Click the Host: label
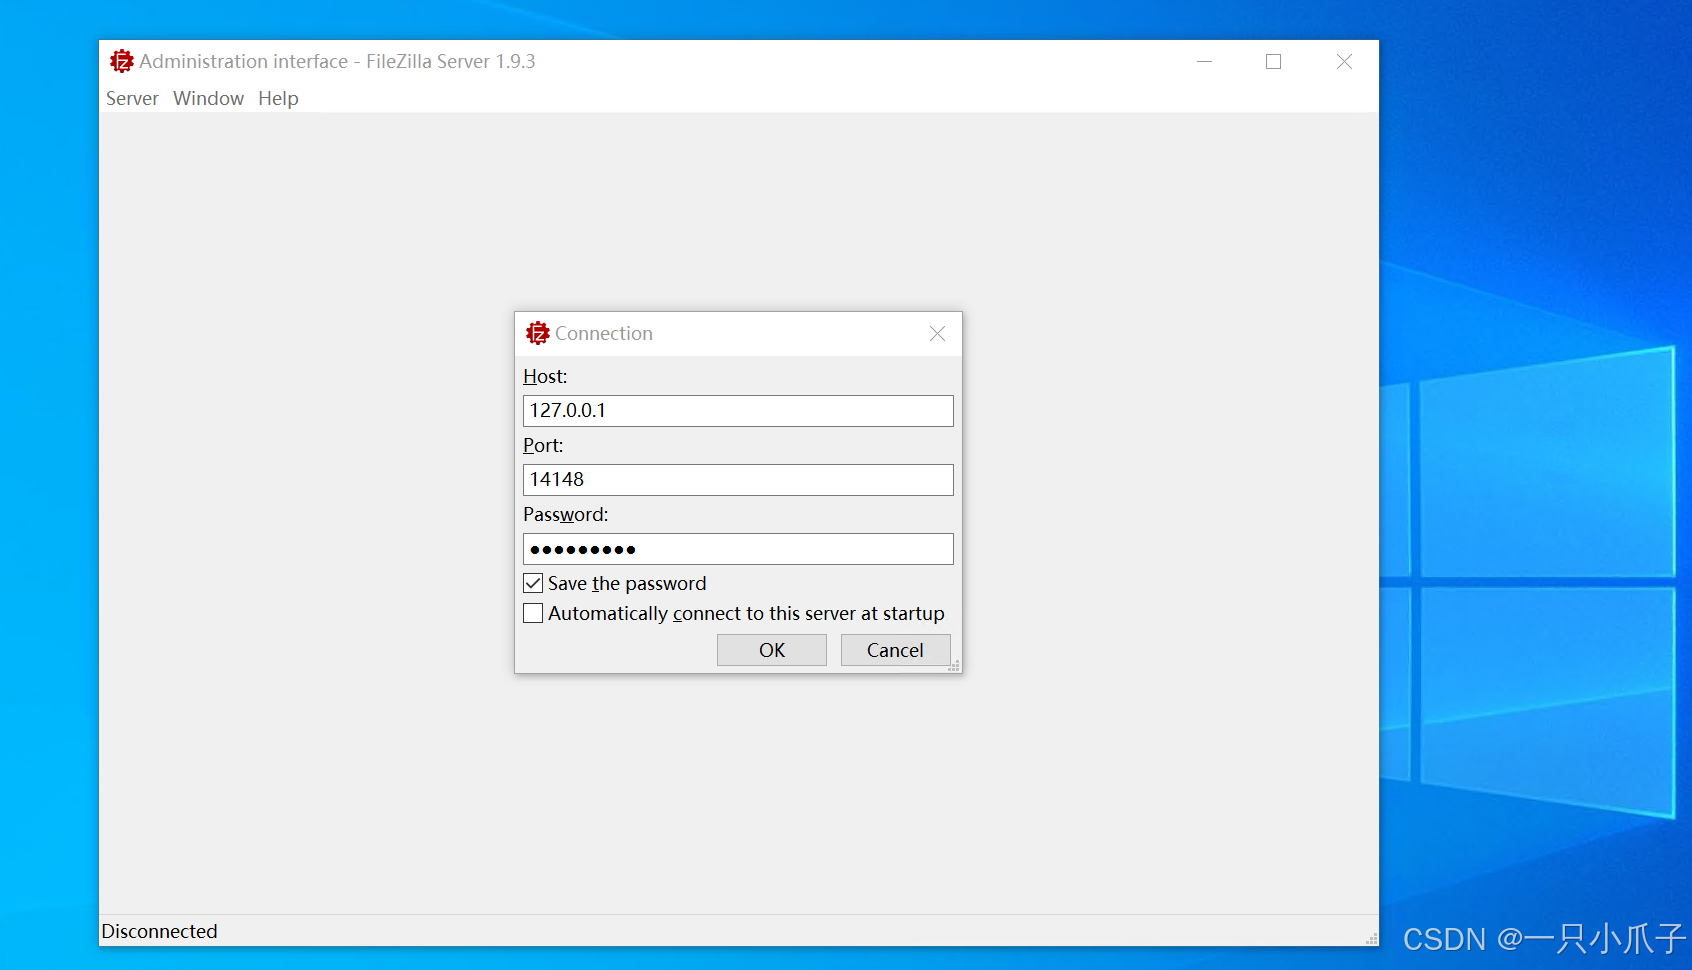Viewport: 1692px width, 970px height. coord(545,377)
